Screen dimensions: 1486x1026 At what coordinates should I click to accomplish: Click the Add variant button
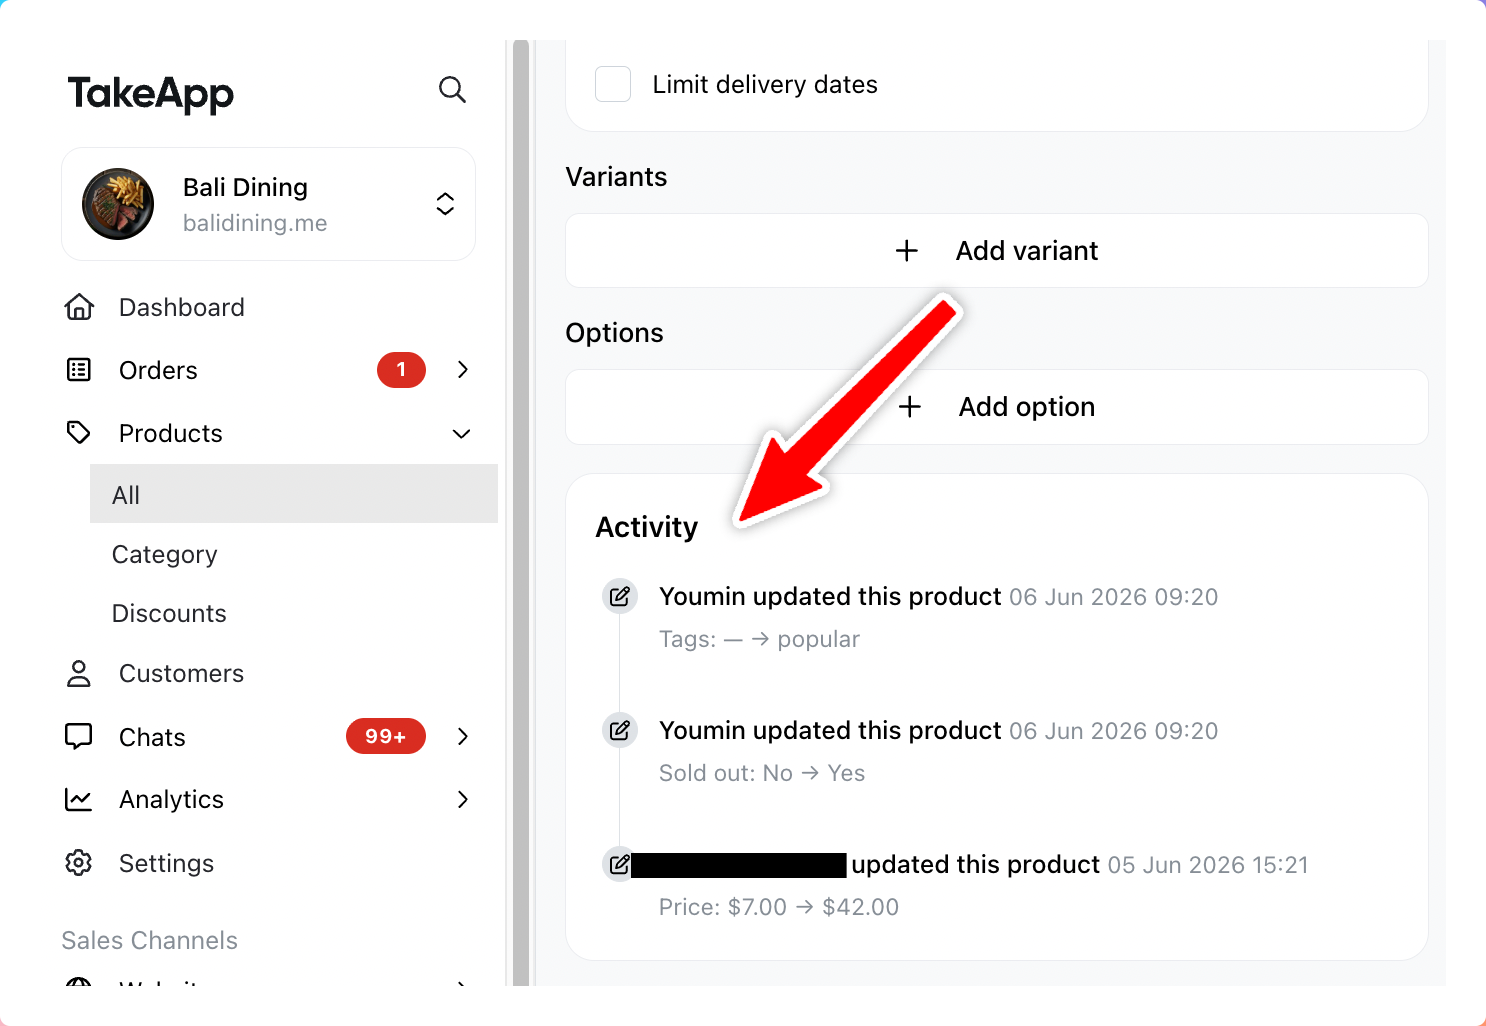[997, 251]
